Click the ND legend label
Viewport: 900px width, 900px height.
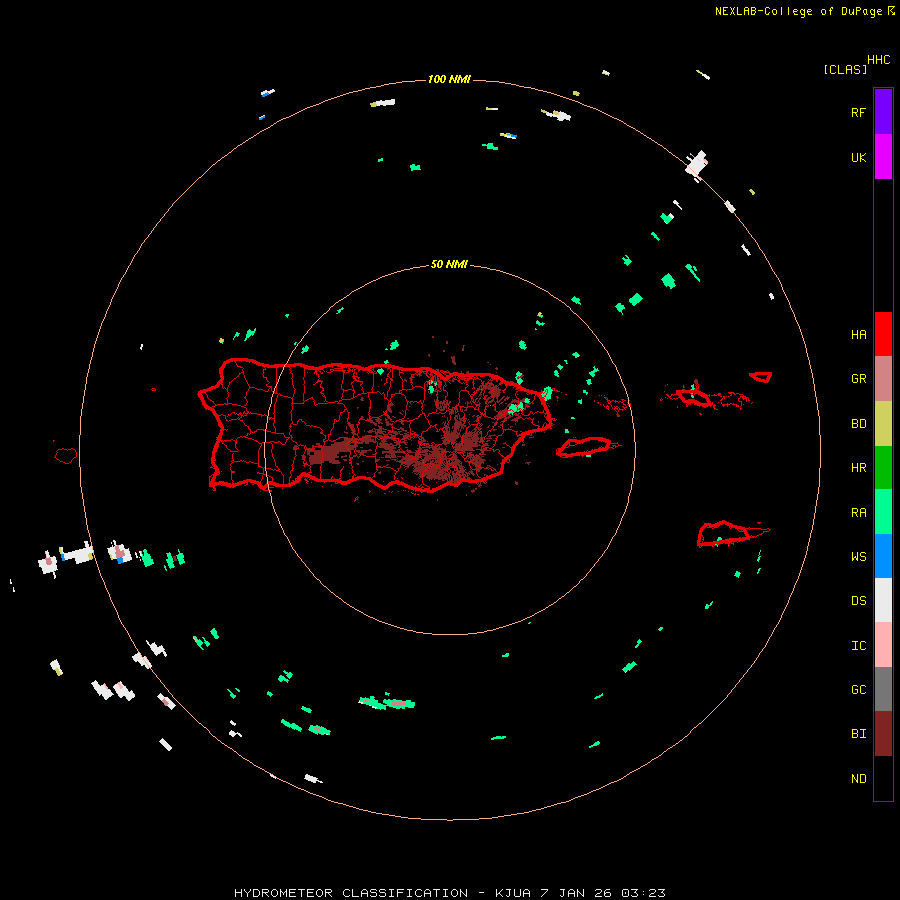click(x=858, y=779)
